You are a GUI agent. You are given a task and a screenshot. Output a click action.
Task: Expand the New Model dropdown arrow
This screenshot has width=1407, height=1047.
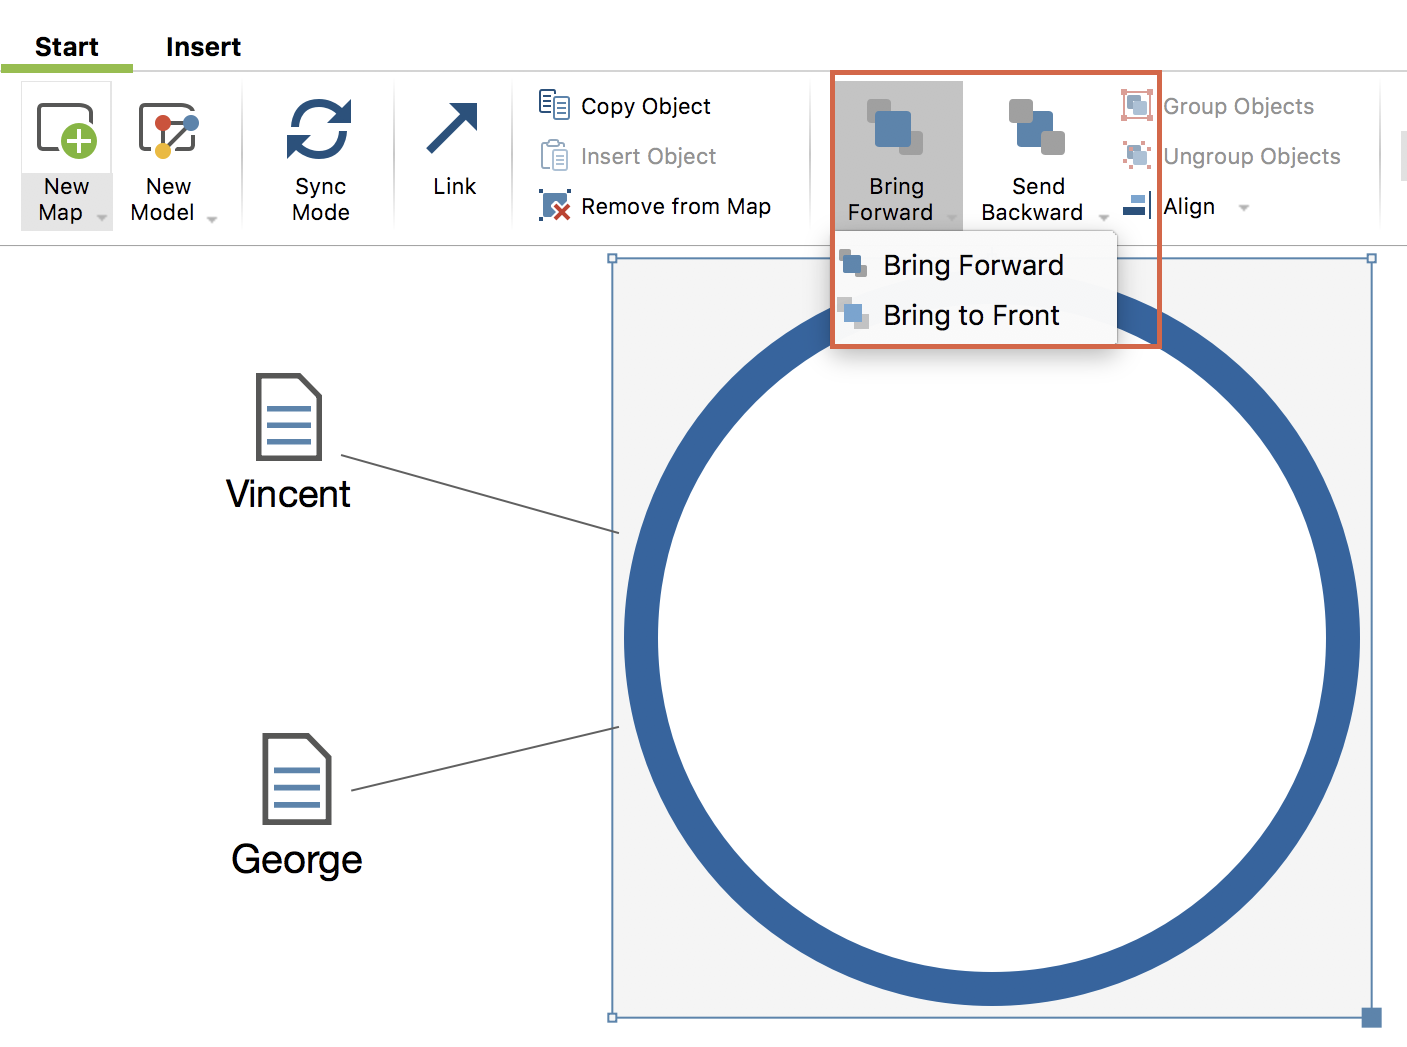[212, 218]
